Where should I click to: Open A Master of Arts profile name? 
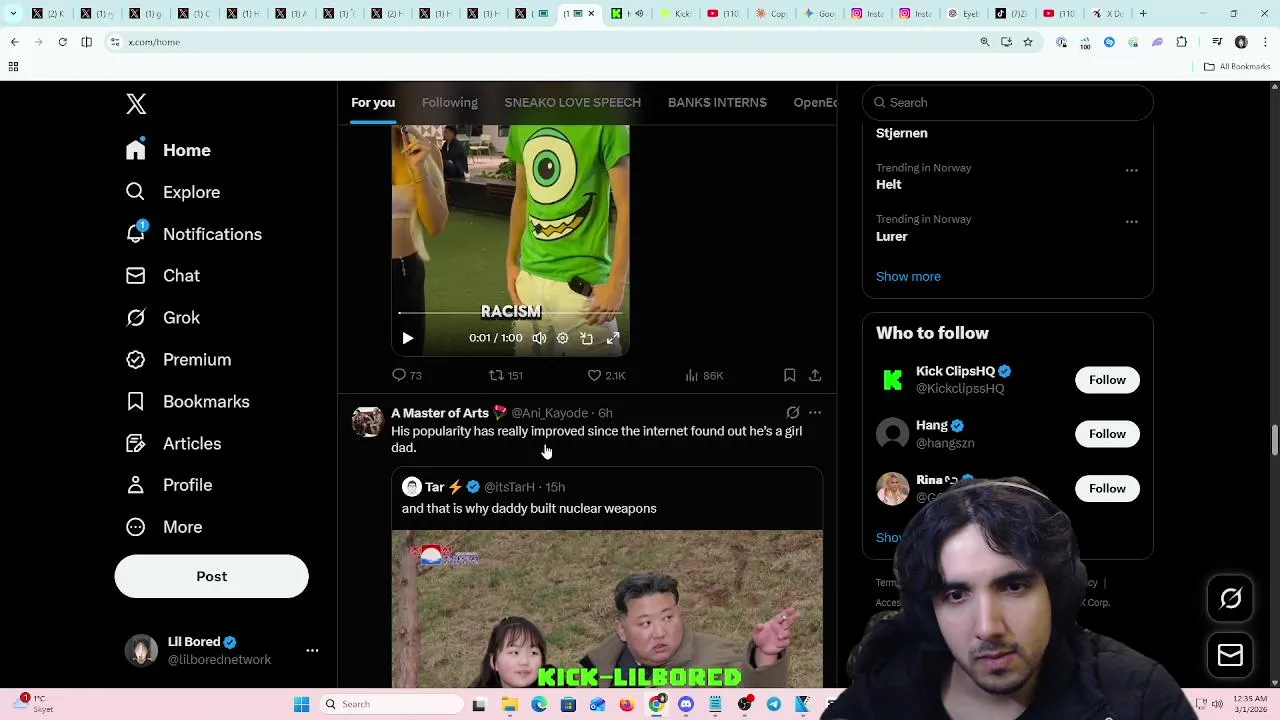tap(440, 413)
